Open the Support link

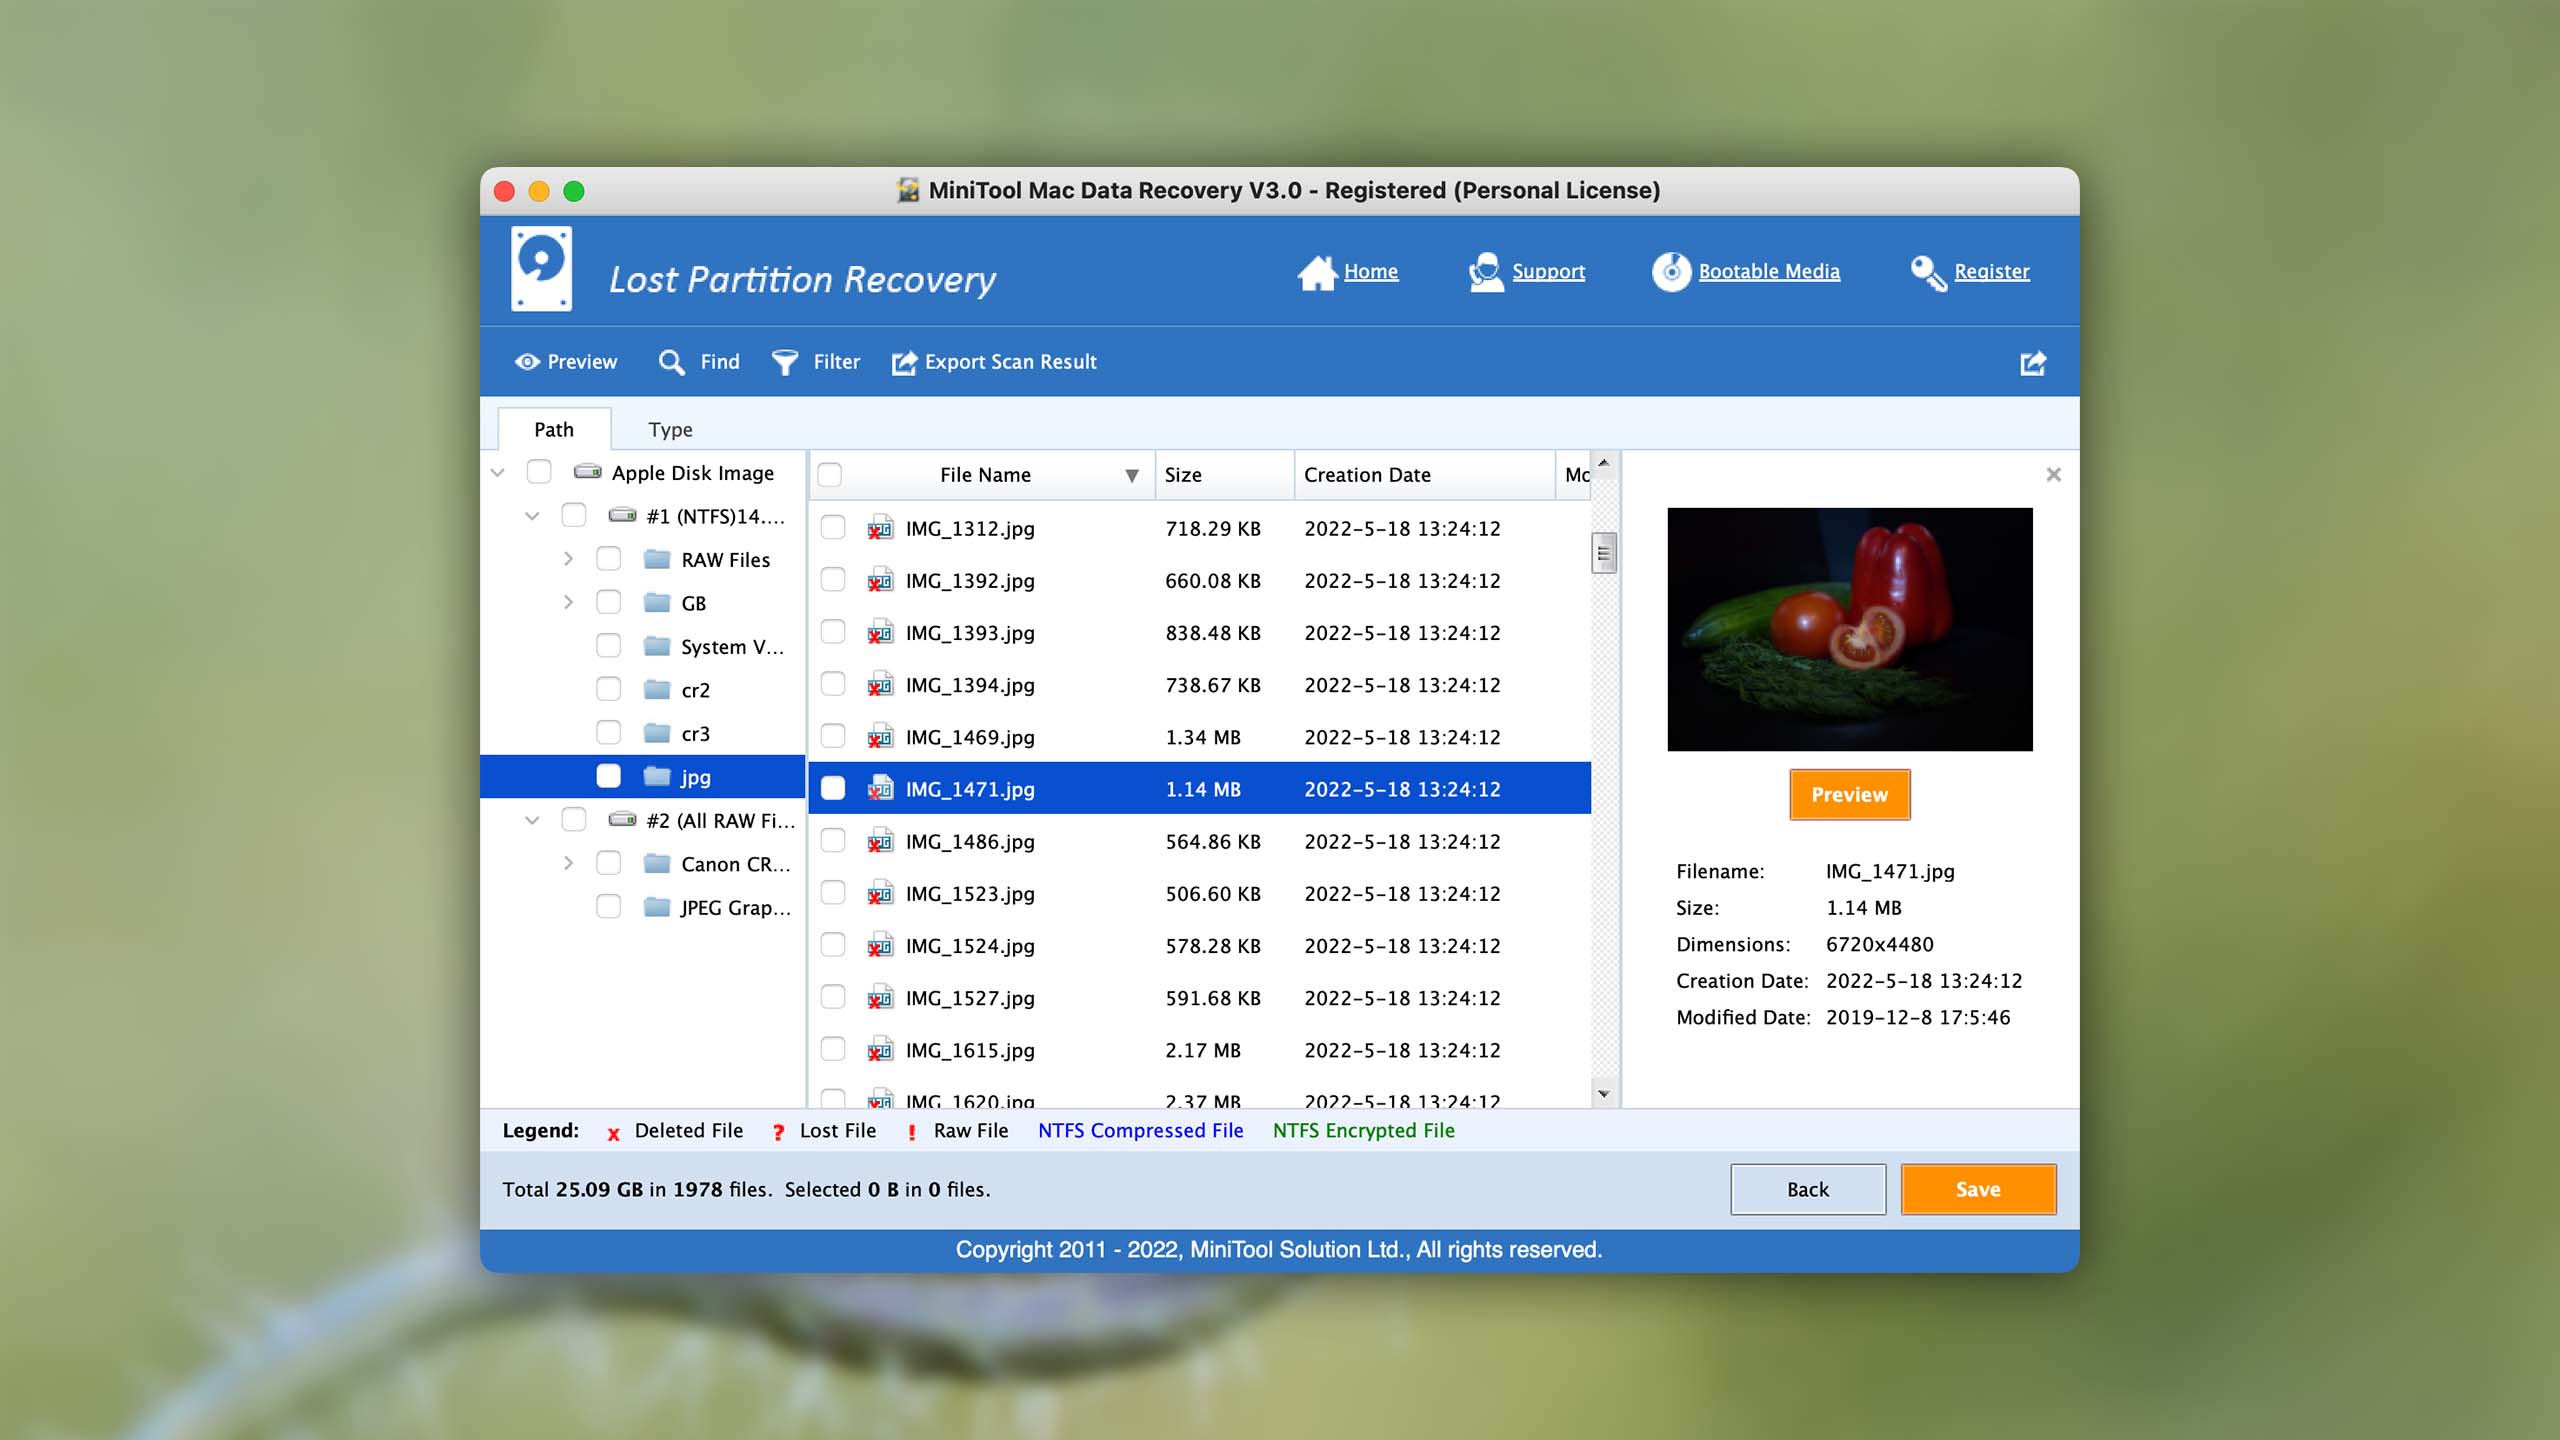1548,271
